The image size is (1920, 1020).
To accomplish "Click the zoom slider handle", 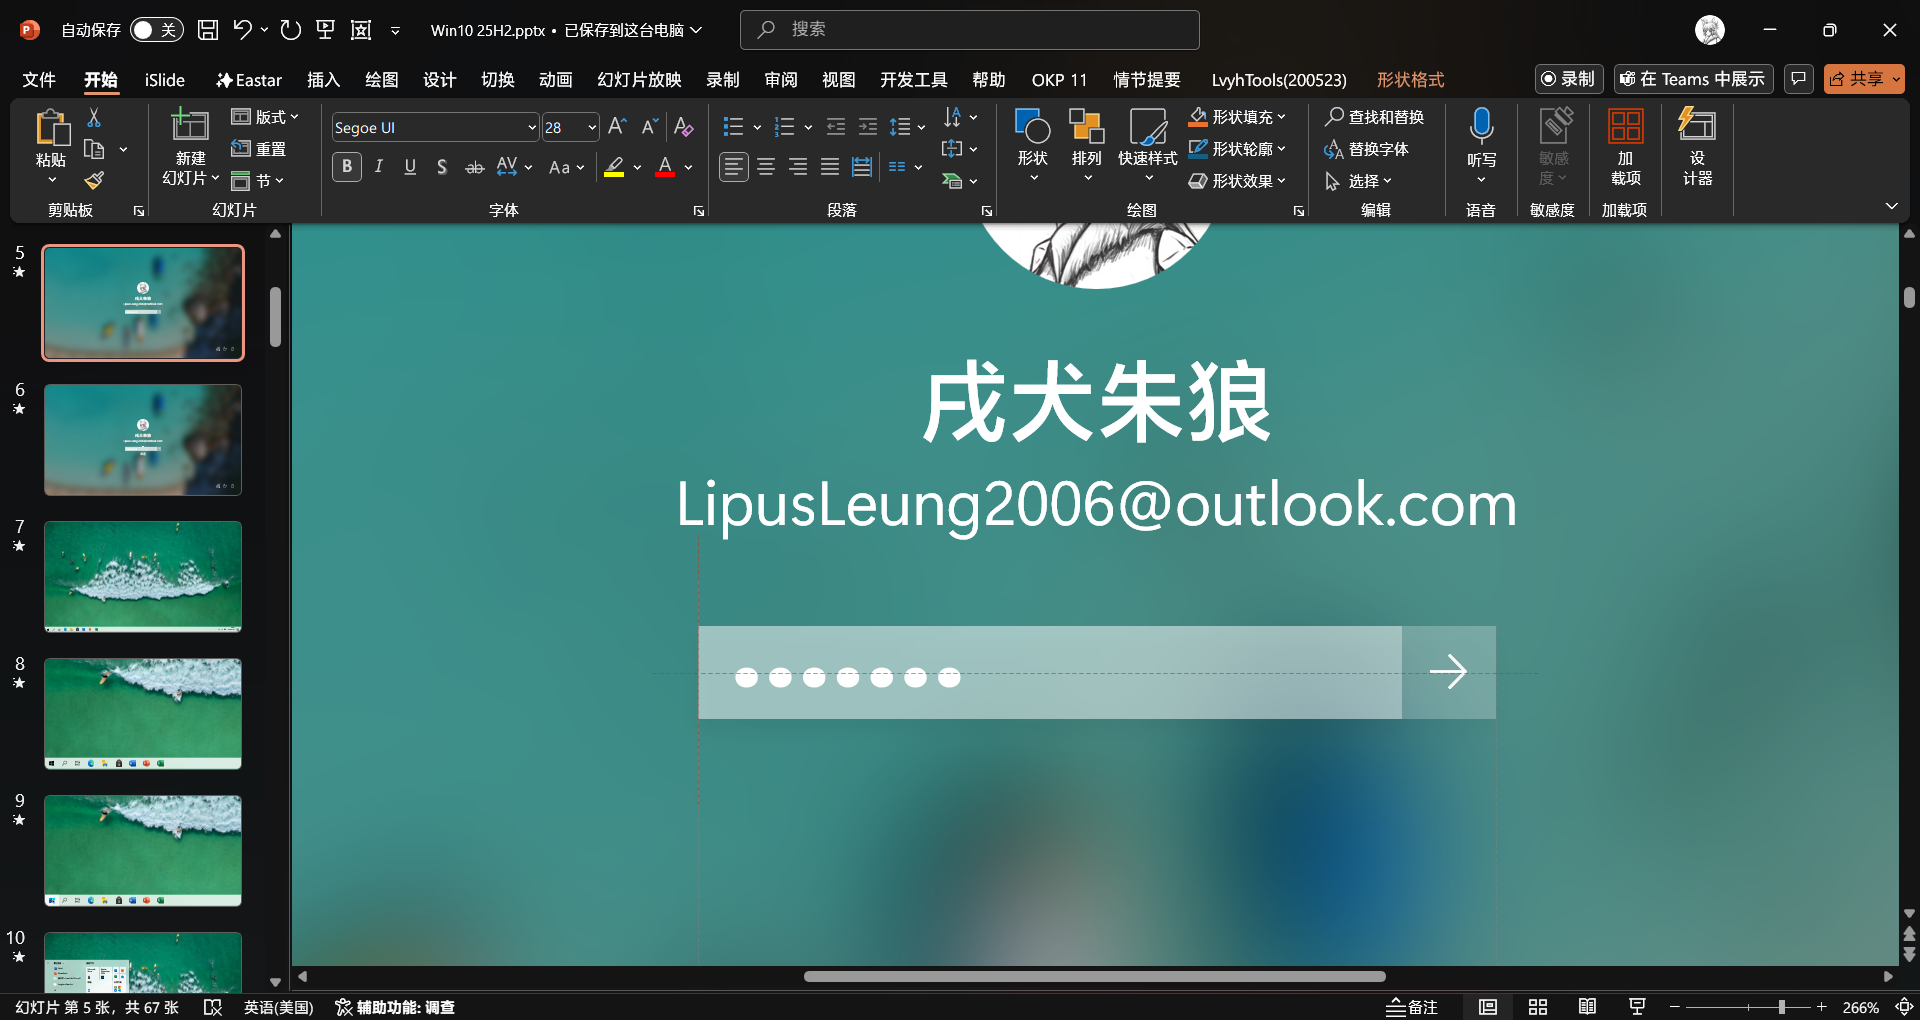I will [x=1782, y=1007].
